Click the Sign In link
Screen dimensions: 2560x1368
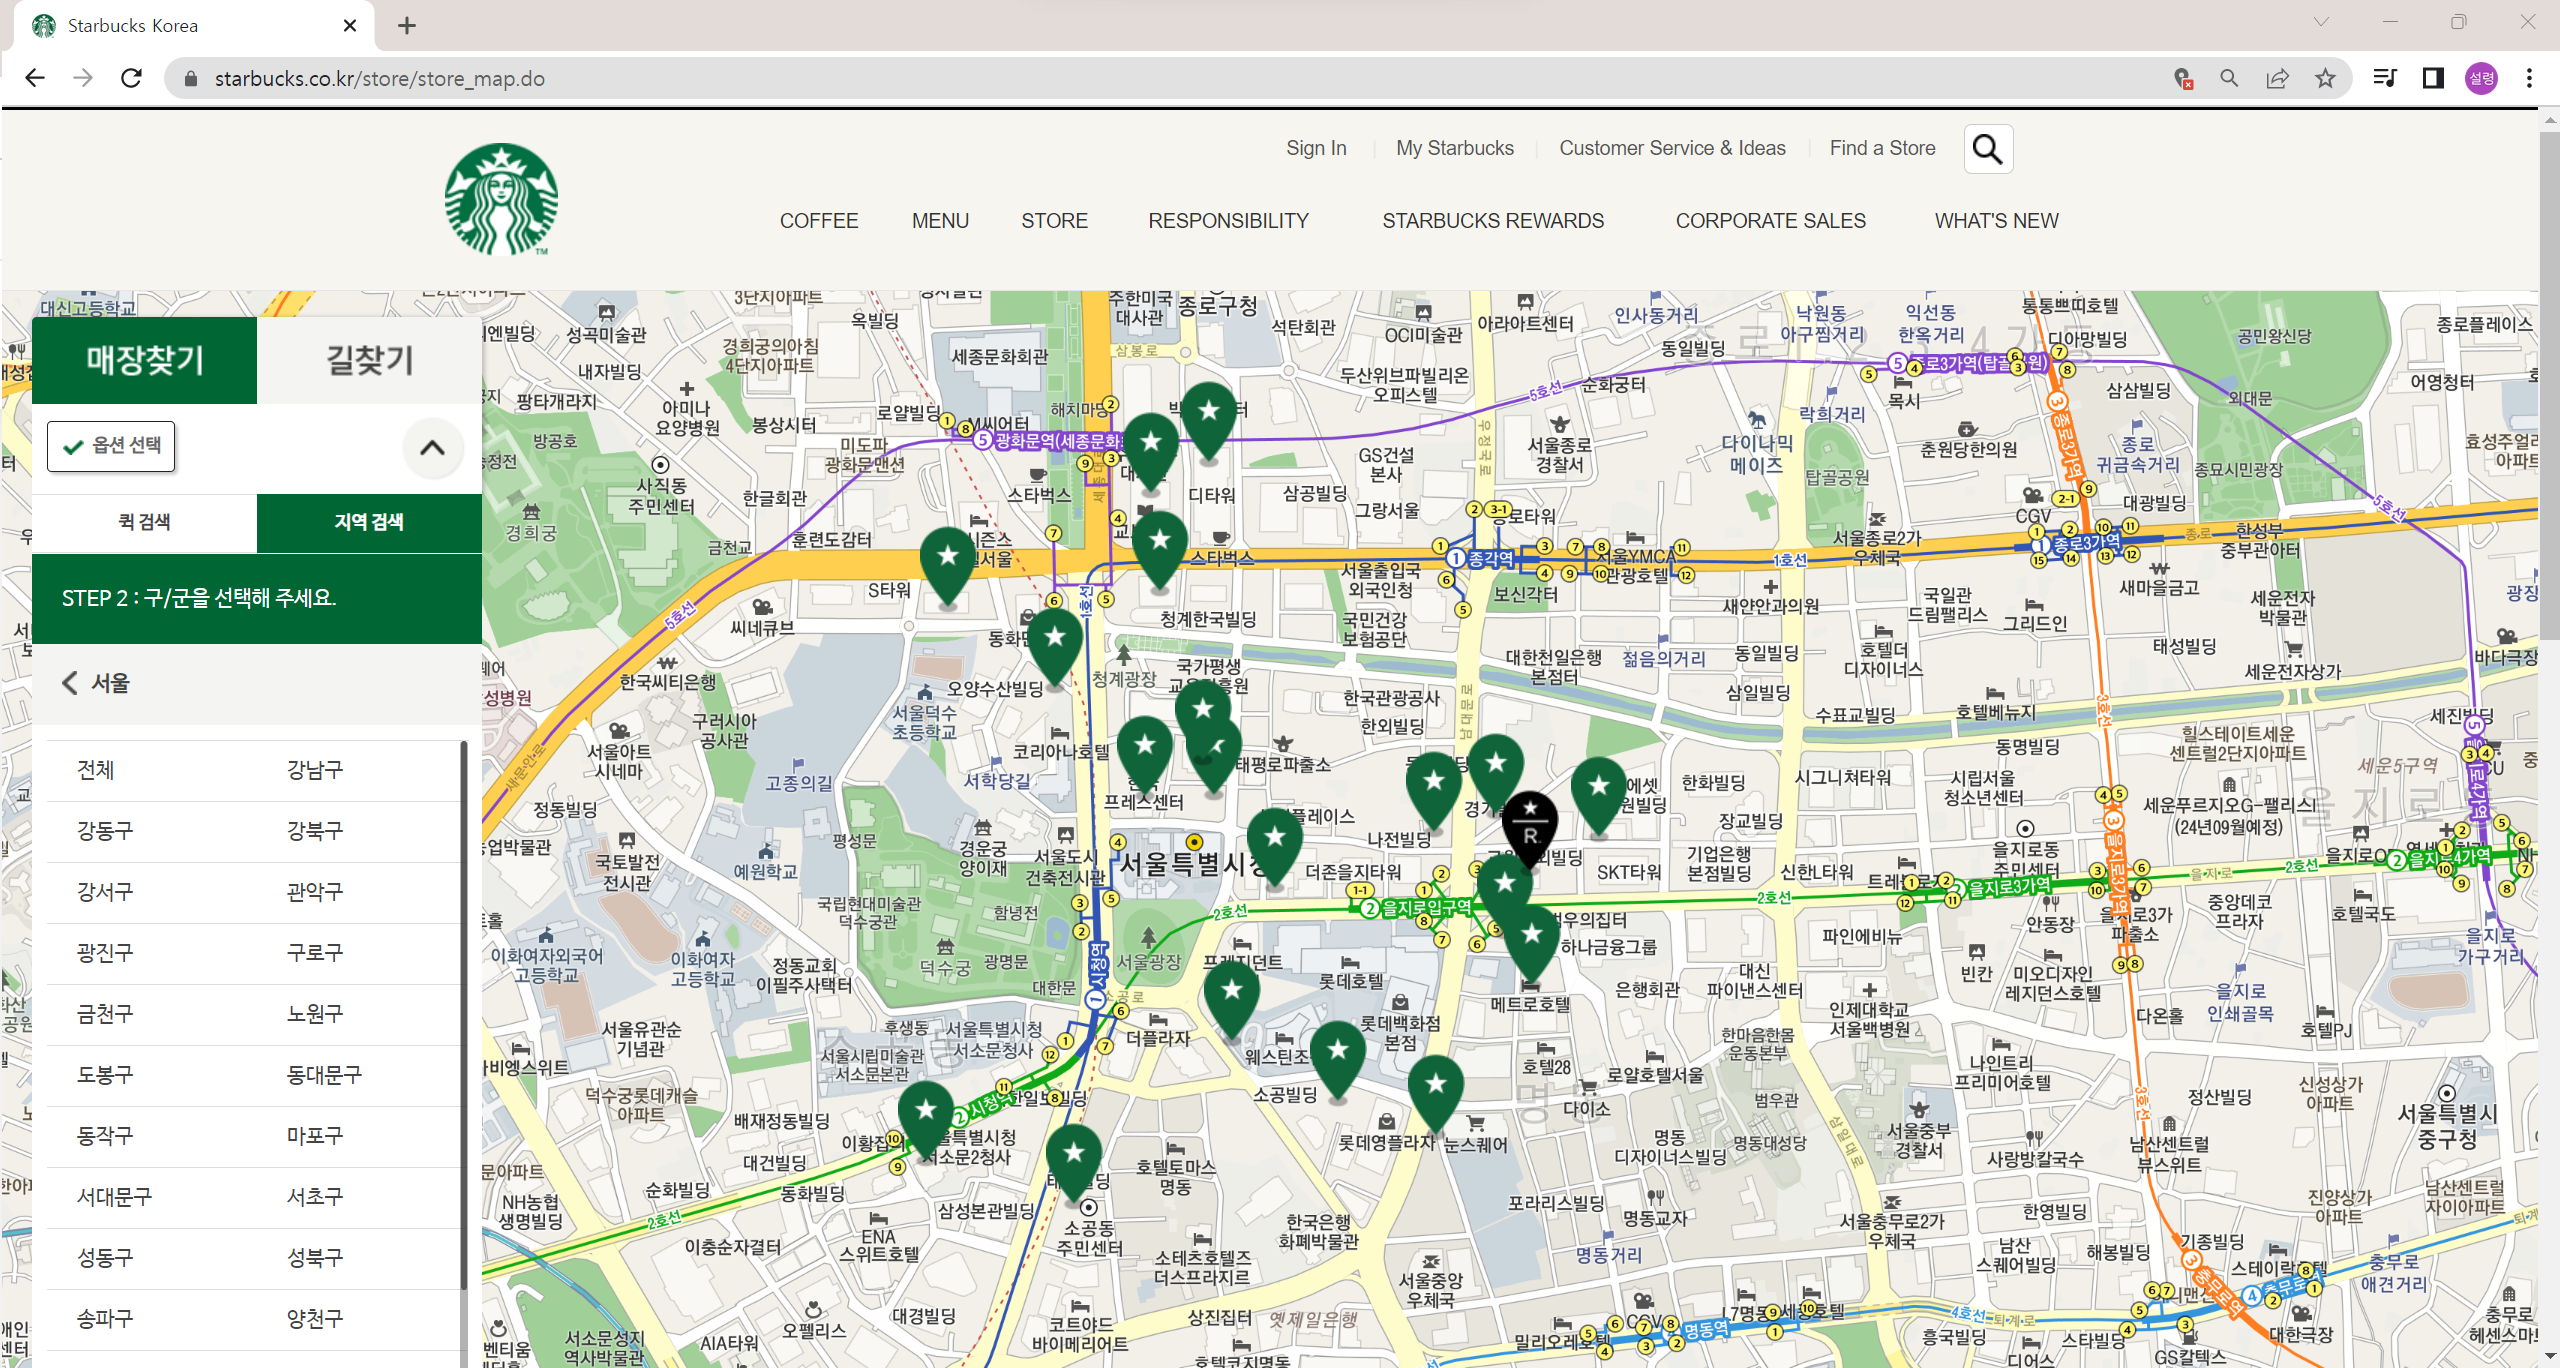(1315, 148)
